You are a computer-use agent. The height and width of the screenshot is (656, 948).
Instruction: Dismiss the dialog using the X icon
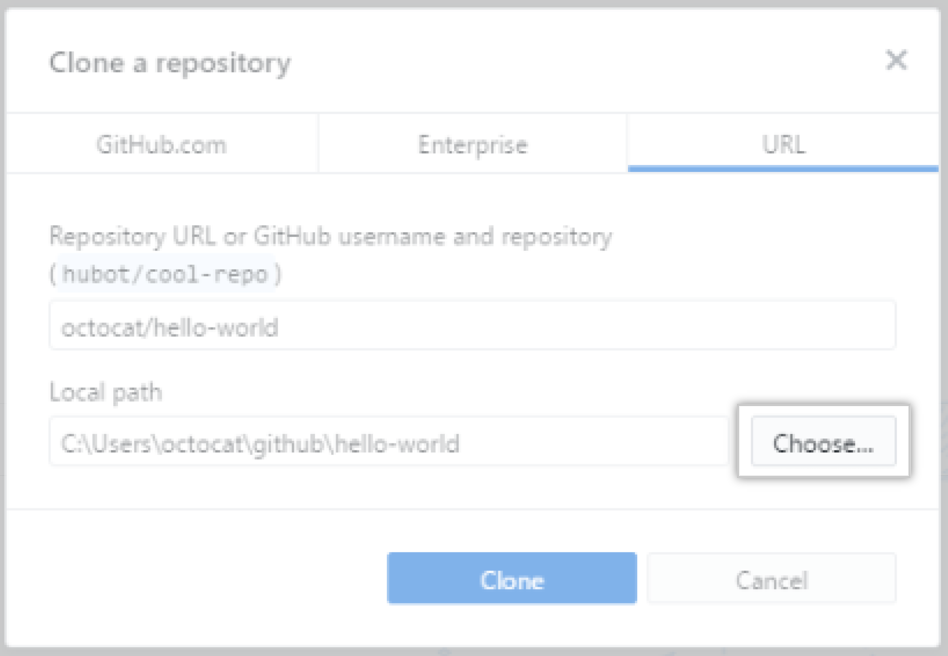tap(896, 61)
